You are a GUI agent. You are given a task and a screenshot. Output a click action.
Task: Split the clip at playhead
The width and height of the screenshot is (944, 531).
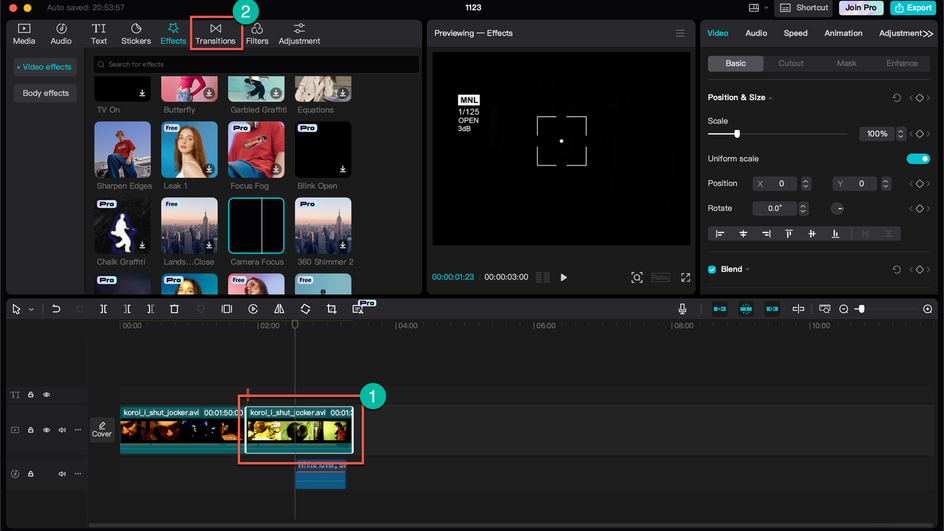pos(104,309)
